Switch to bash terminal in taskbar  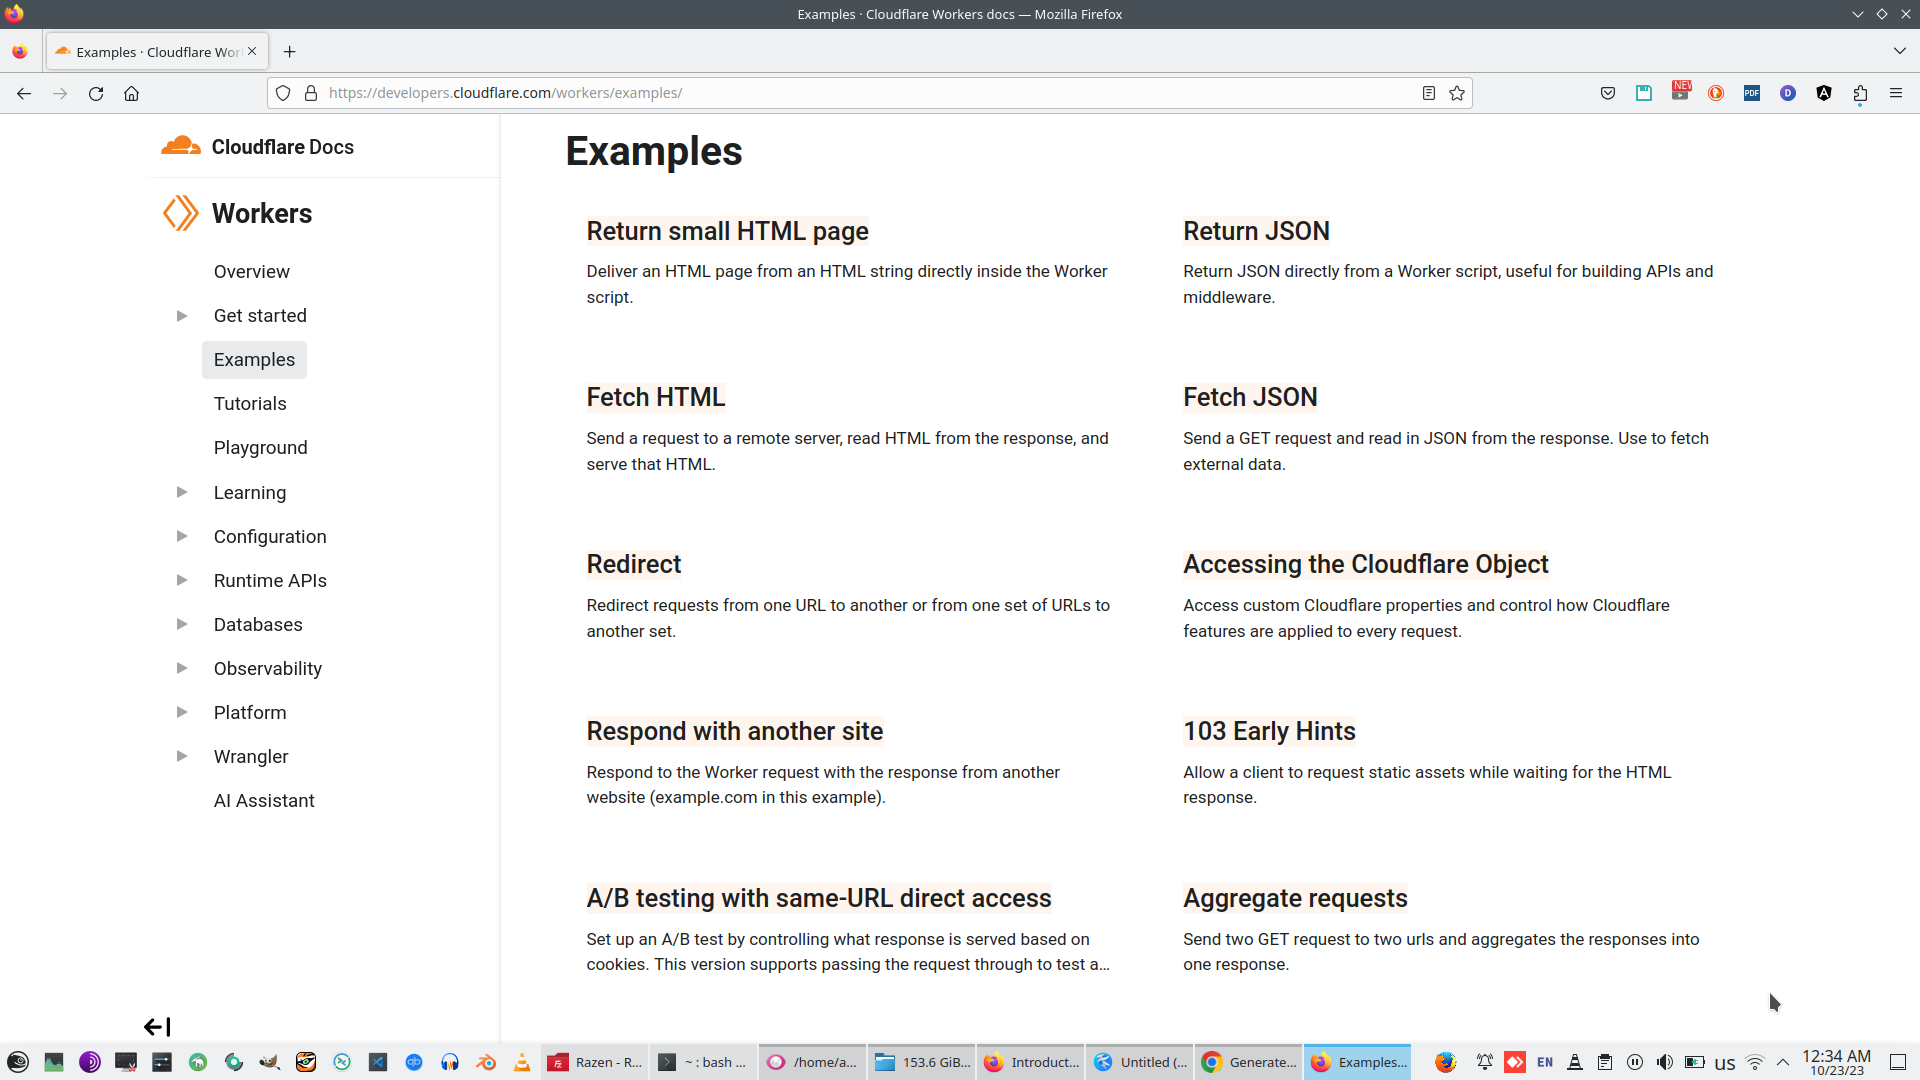(703, 1062)
